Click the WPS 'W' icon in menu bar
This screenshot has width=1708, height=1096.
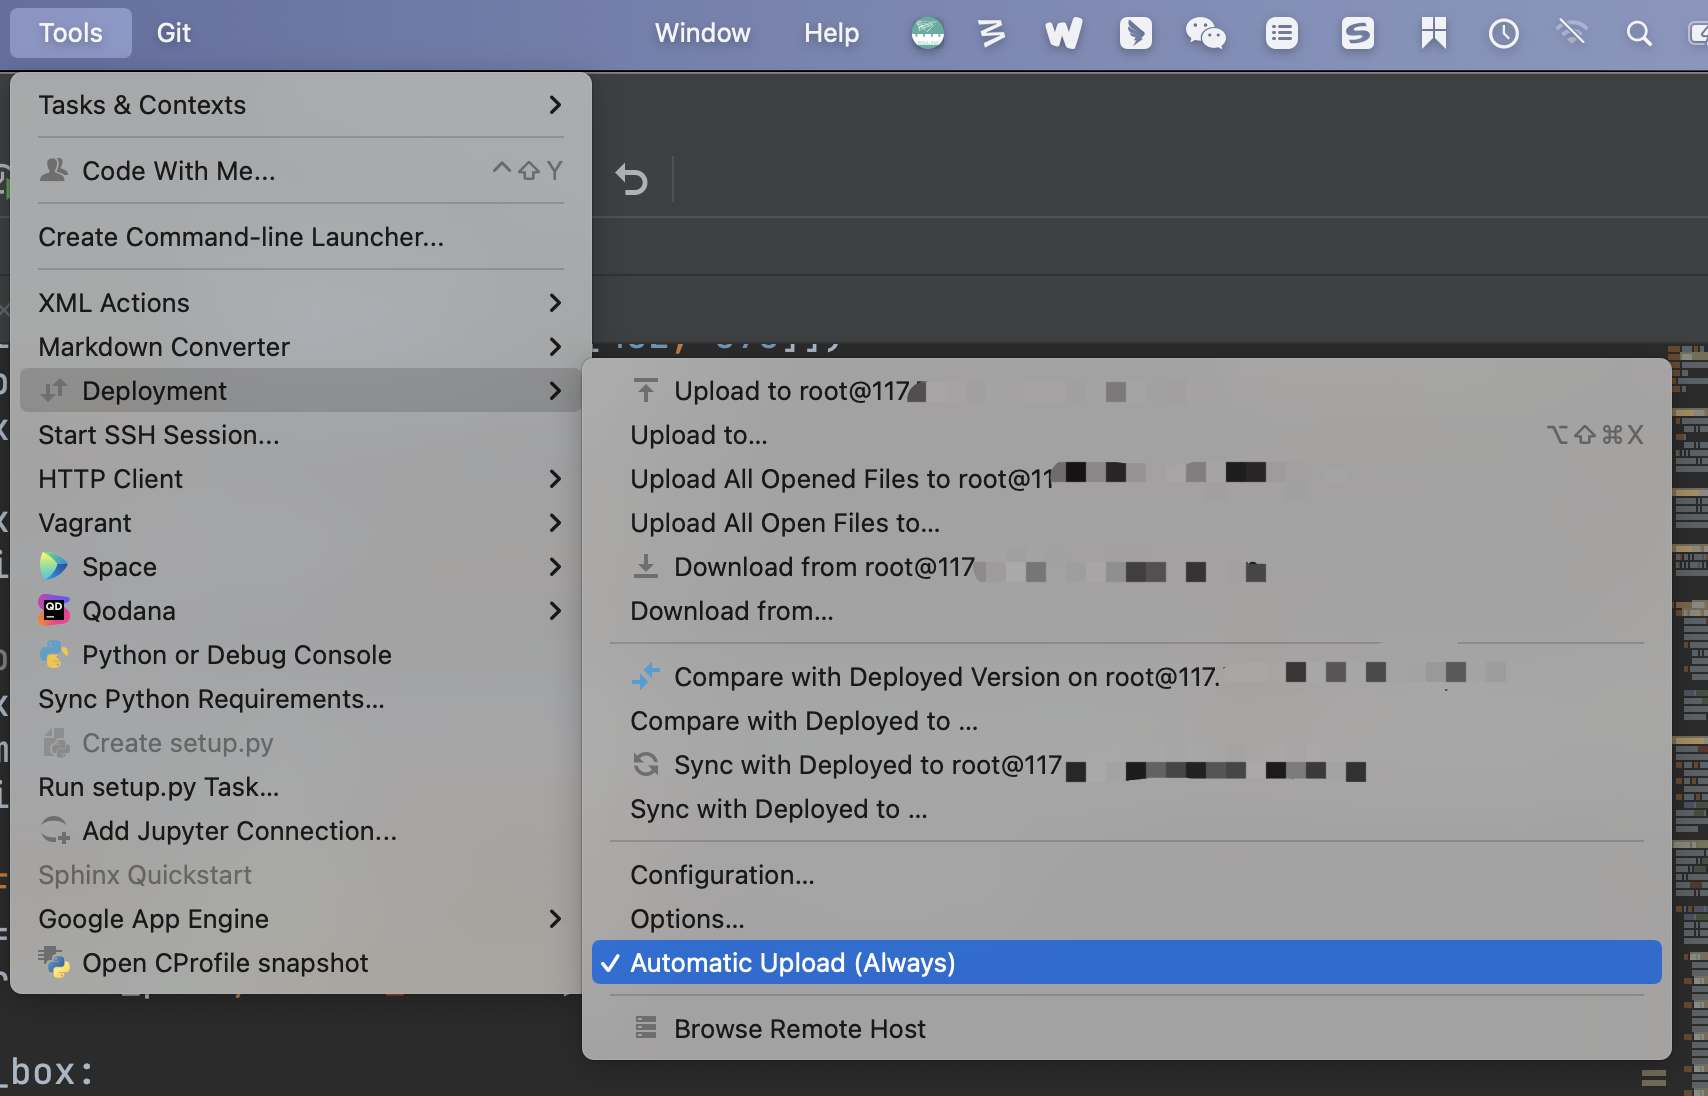(x=1063, y=33)
